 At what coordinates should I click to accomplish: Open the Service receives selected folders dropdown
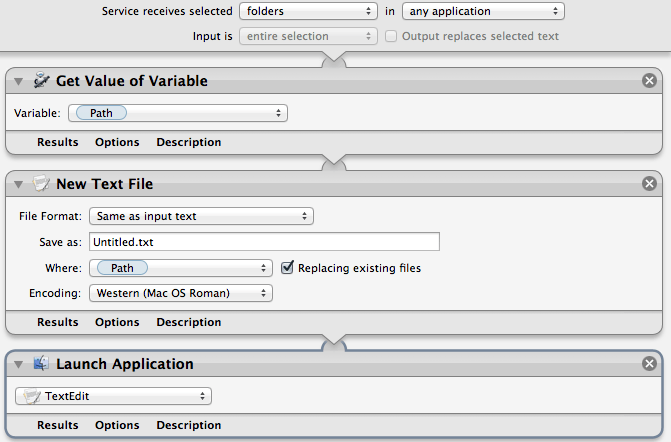(x=307, y=12)
